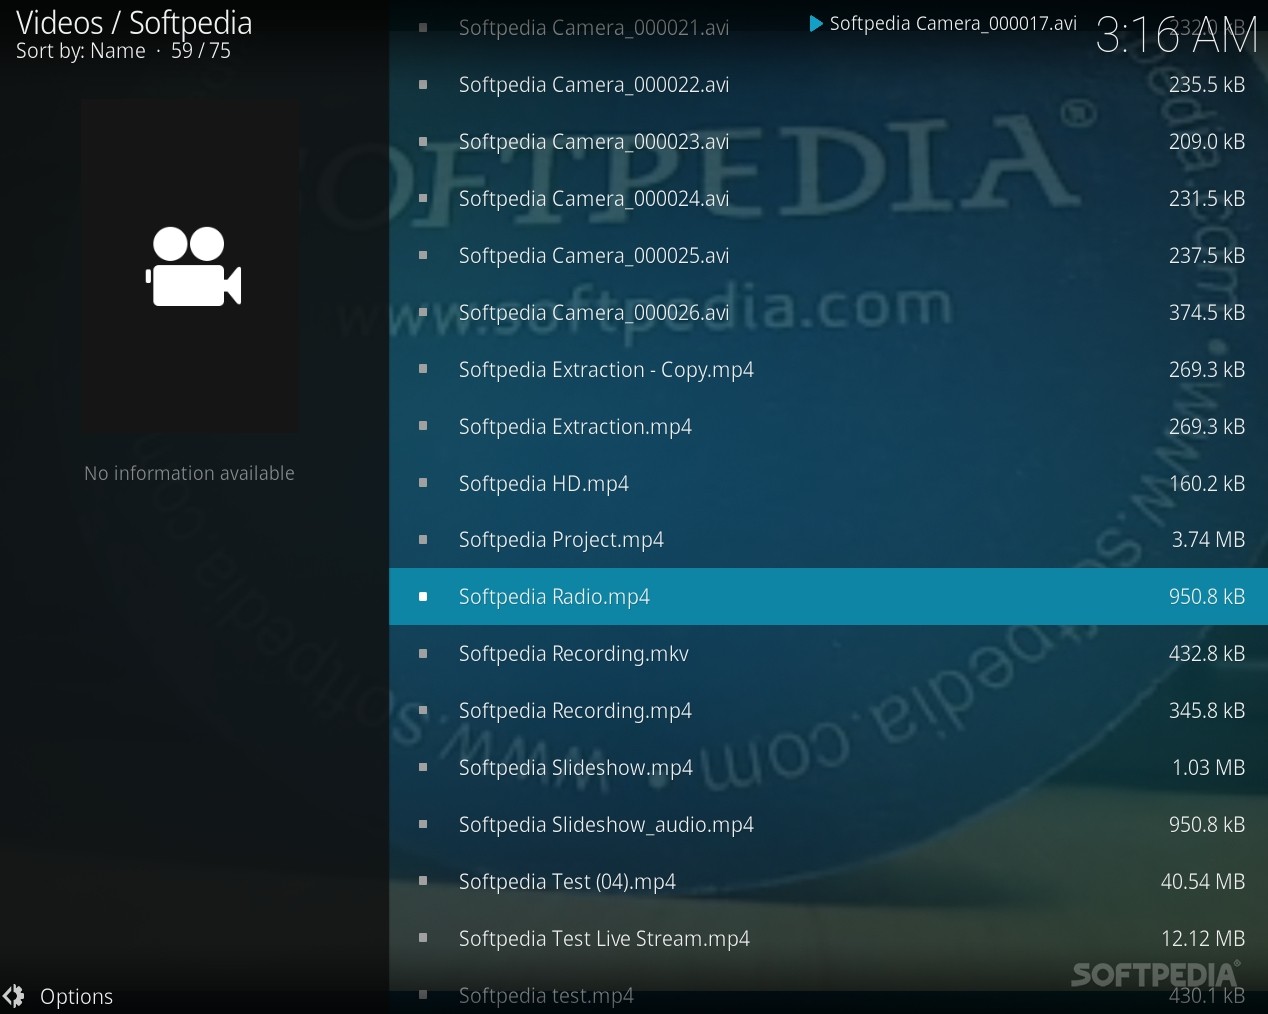Select Softpedia Camera_000025.avi
The image size is (1268, 1014).
tap(828, 256)
